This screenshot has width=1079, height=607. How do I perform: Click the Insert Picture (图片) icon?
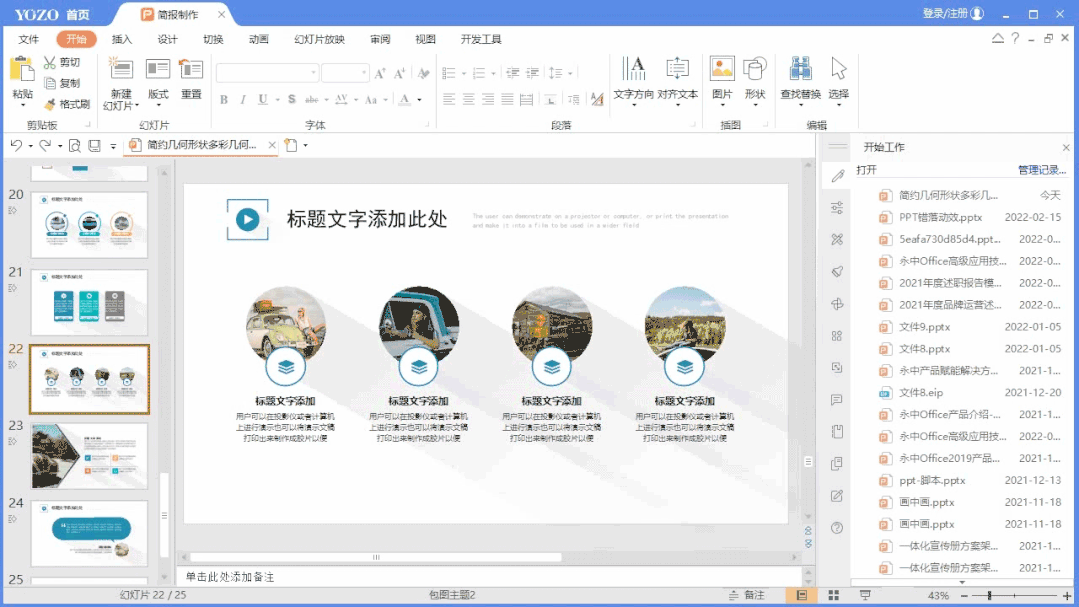click(722, 69)
